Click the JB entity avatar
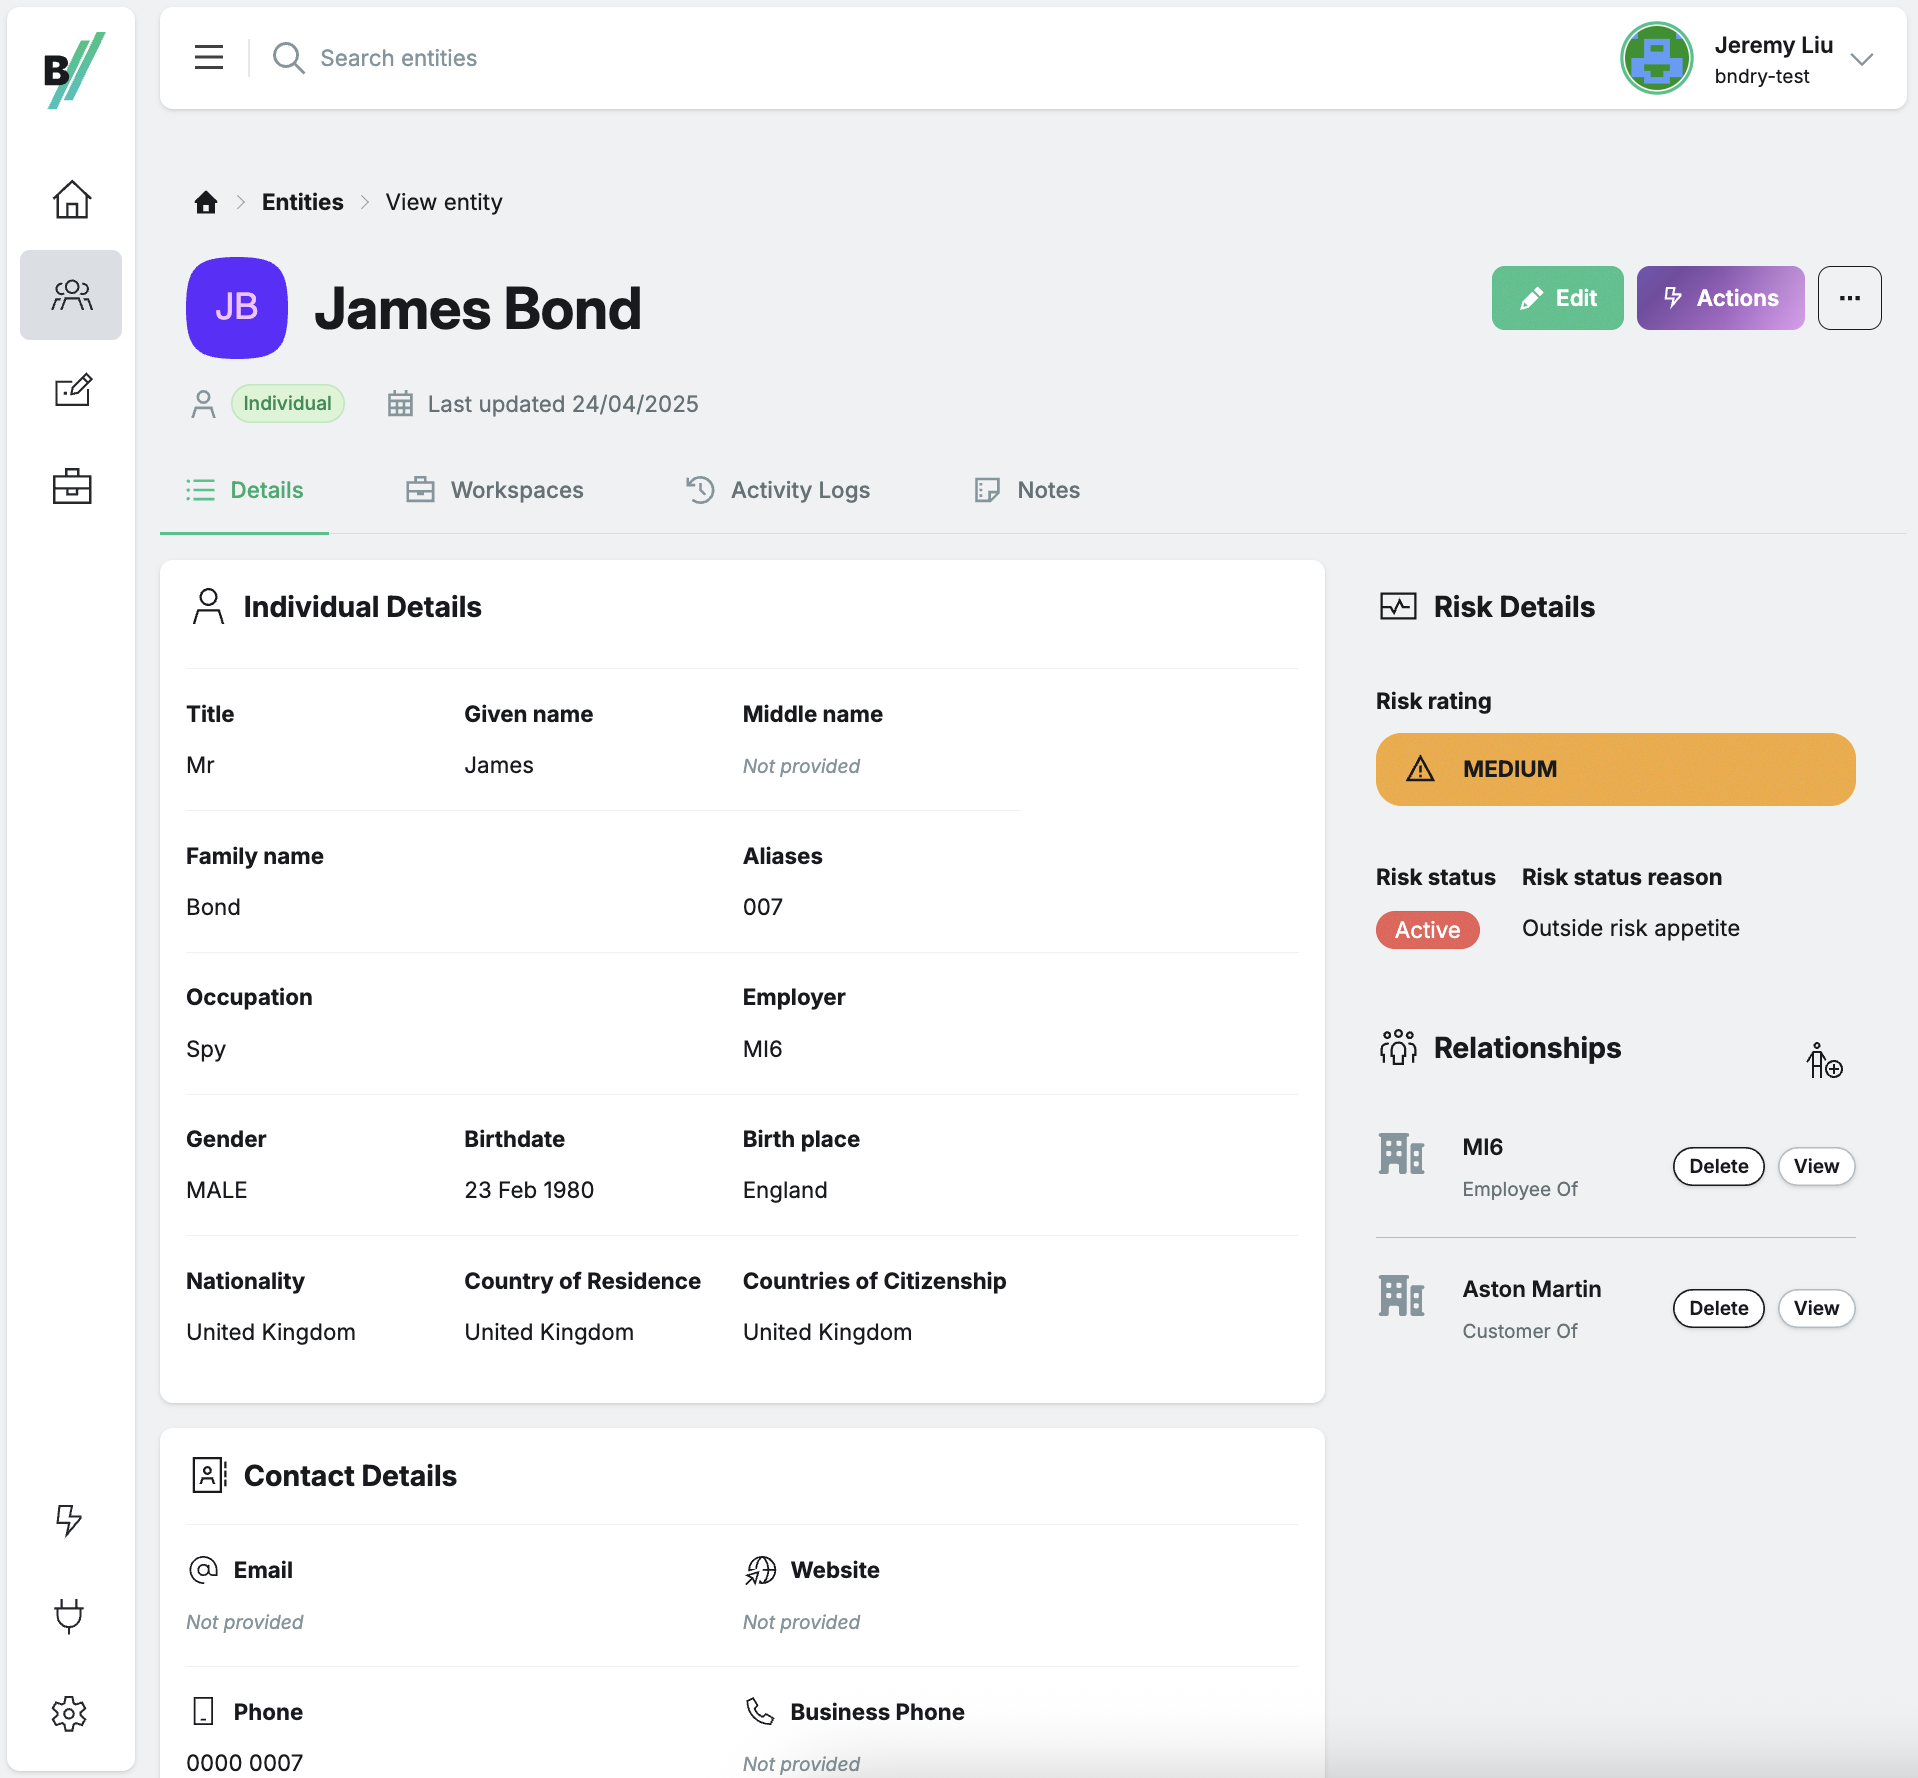 [x=237, y=308]
